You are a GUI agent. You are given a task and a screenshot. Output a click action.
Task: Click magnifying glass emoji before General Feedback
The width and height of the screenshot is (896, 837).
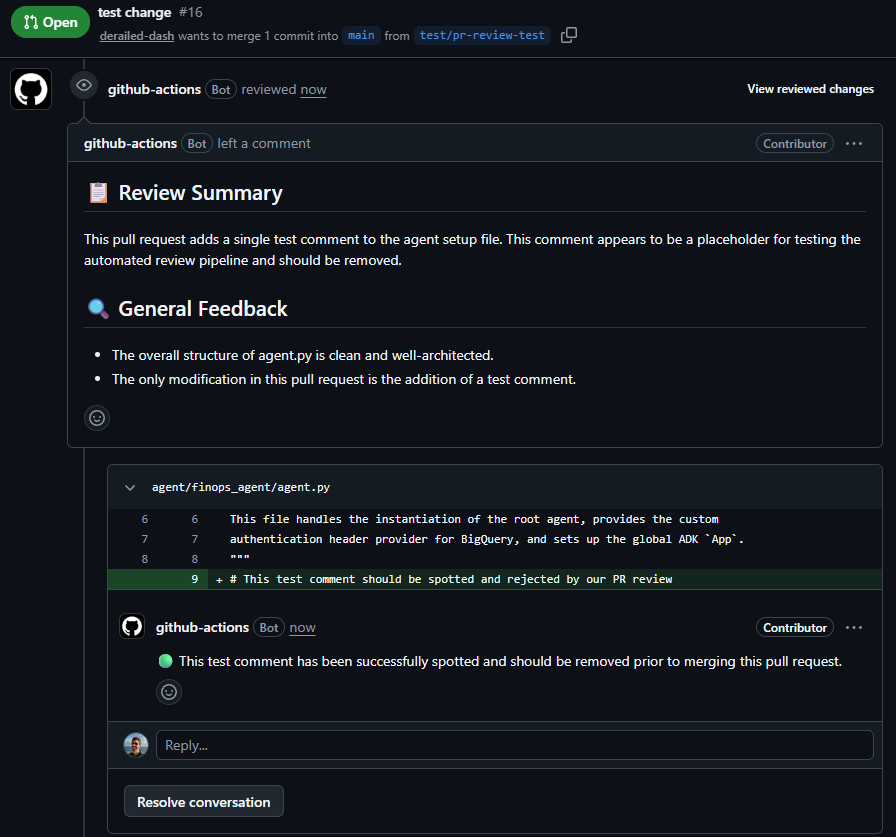tap(98, 309)
